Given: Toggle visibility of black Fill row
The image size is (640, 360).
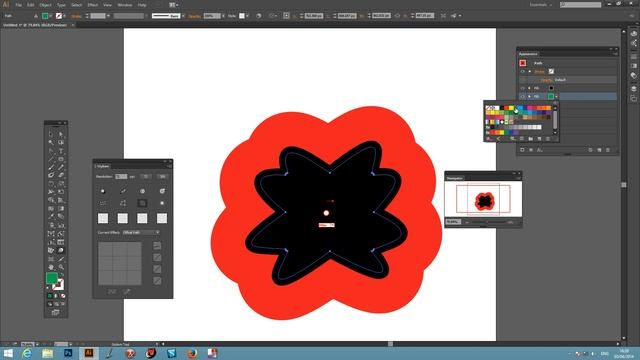Looking at the screenshot, I should coord(522,88).
